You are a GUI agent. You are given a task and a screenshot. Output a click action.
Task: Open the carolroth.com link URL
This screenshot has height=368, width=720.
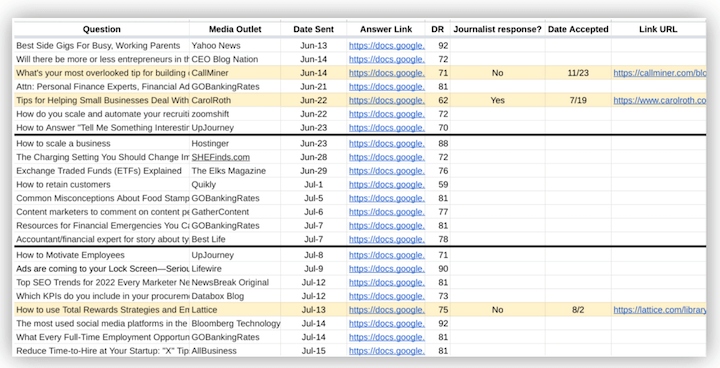tap(659, 100)
